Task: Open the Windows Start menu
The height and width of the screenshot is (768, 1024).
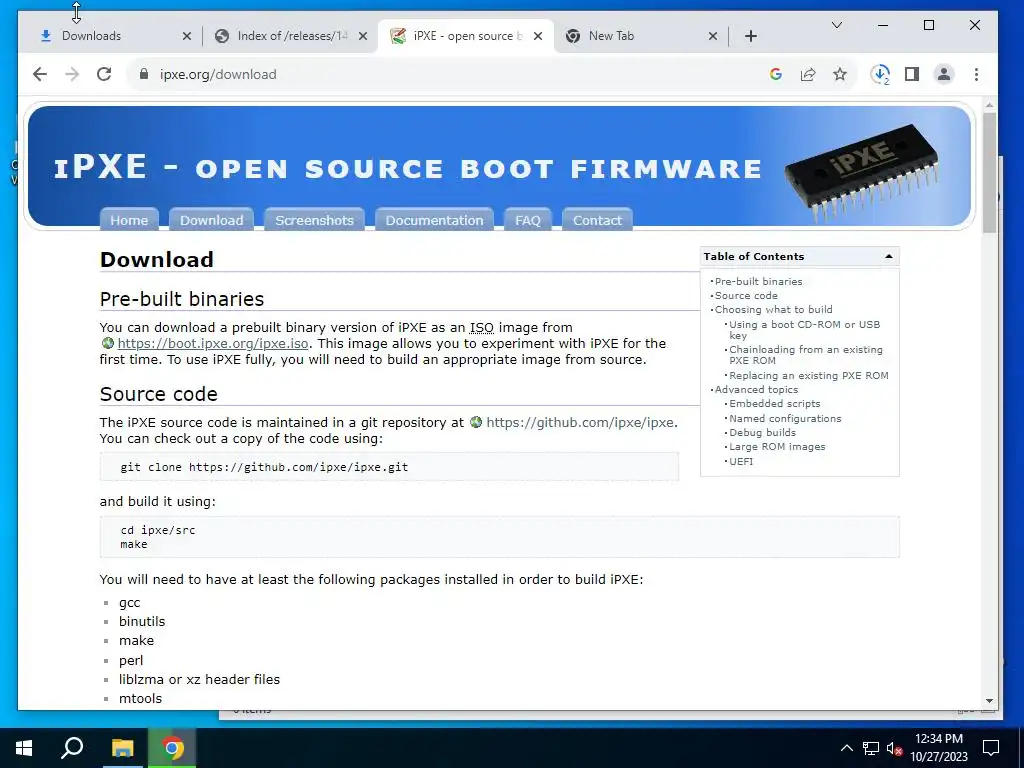Action: click(24, 748)
